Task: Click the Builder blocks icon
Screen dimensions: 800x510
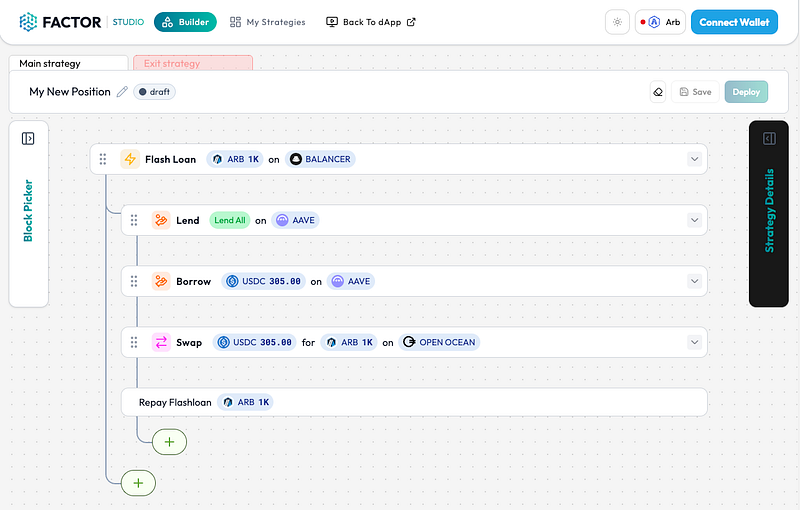Action: coord(167,22)
